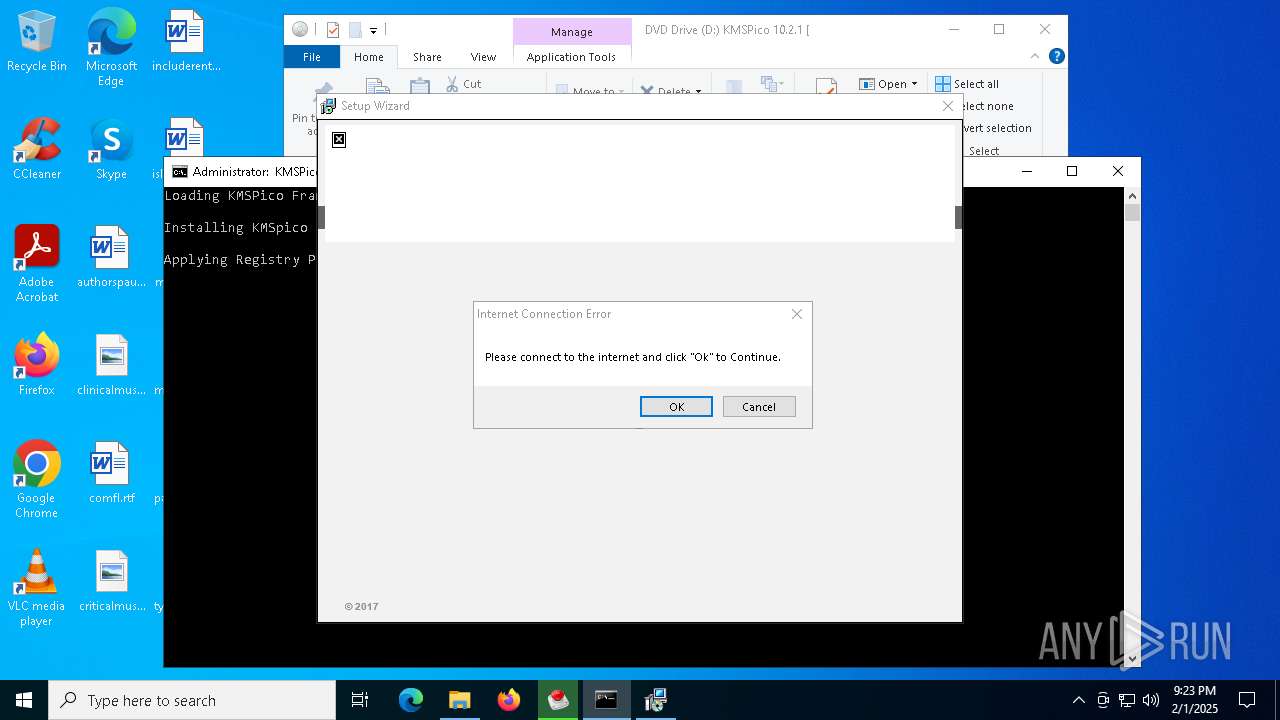
Task: Open Customize Quick Access Toolbar dropdown
Action: pos(373,31)
